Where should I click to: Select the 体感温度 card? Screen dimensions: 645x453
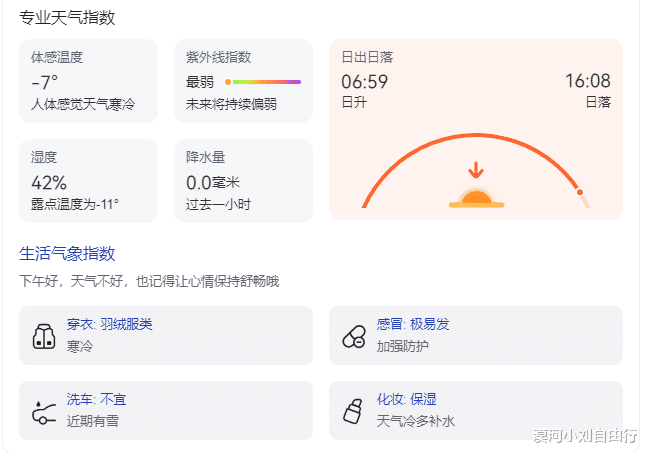[x=88, y=81]
